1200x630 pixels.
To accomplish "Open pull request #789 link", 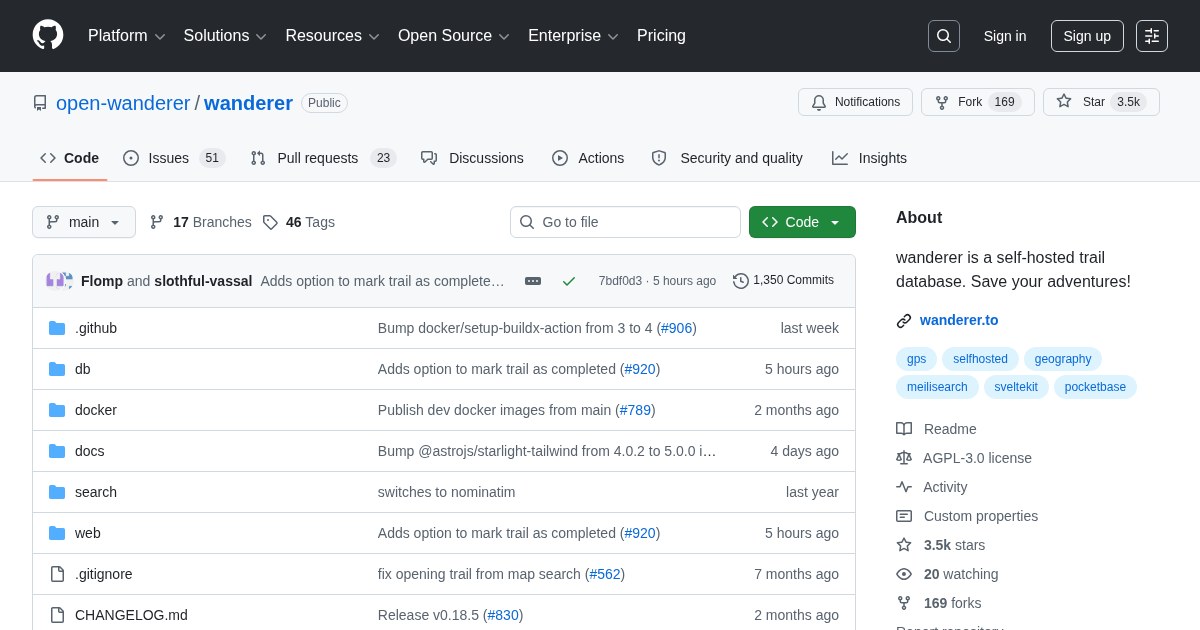I will click(x=636, y=410).
